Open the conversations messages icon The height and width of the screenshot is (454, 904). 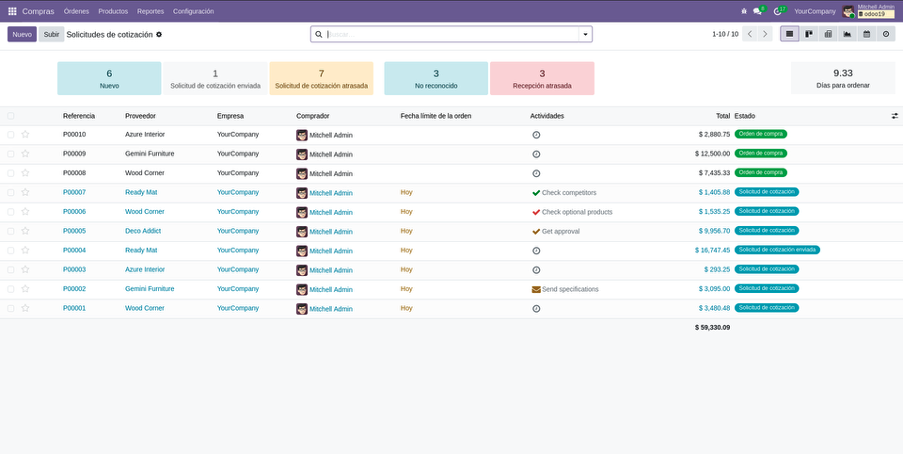(757, 11)
